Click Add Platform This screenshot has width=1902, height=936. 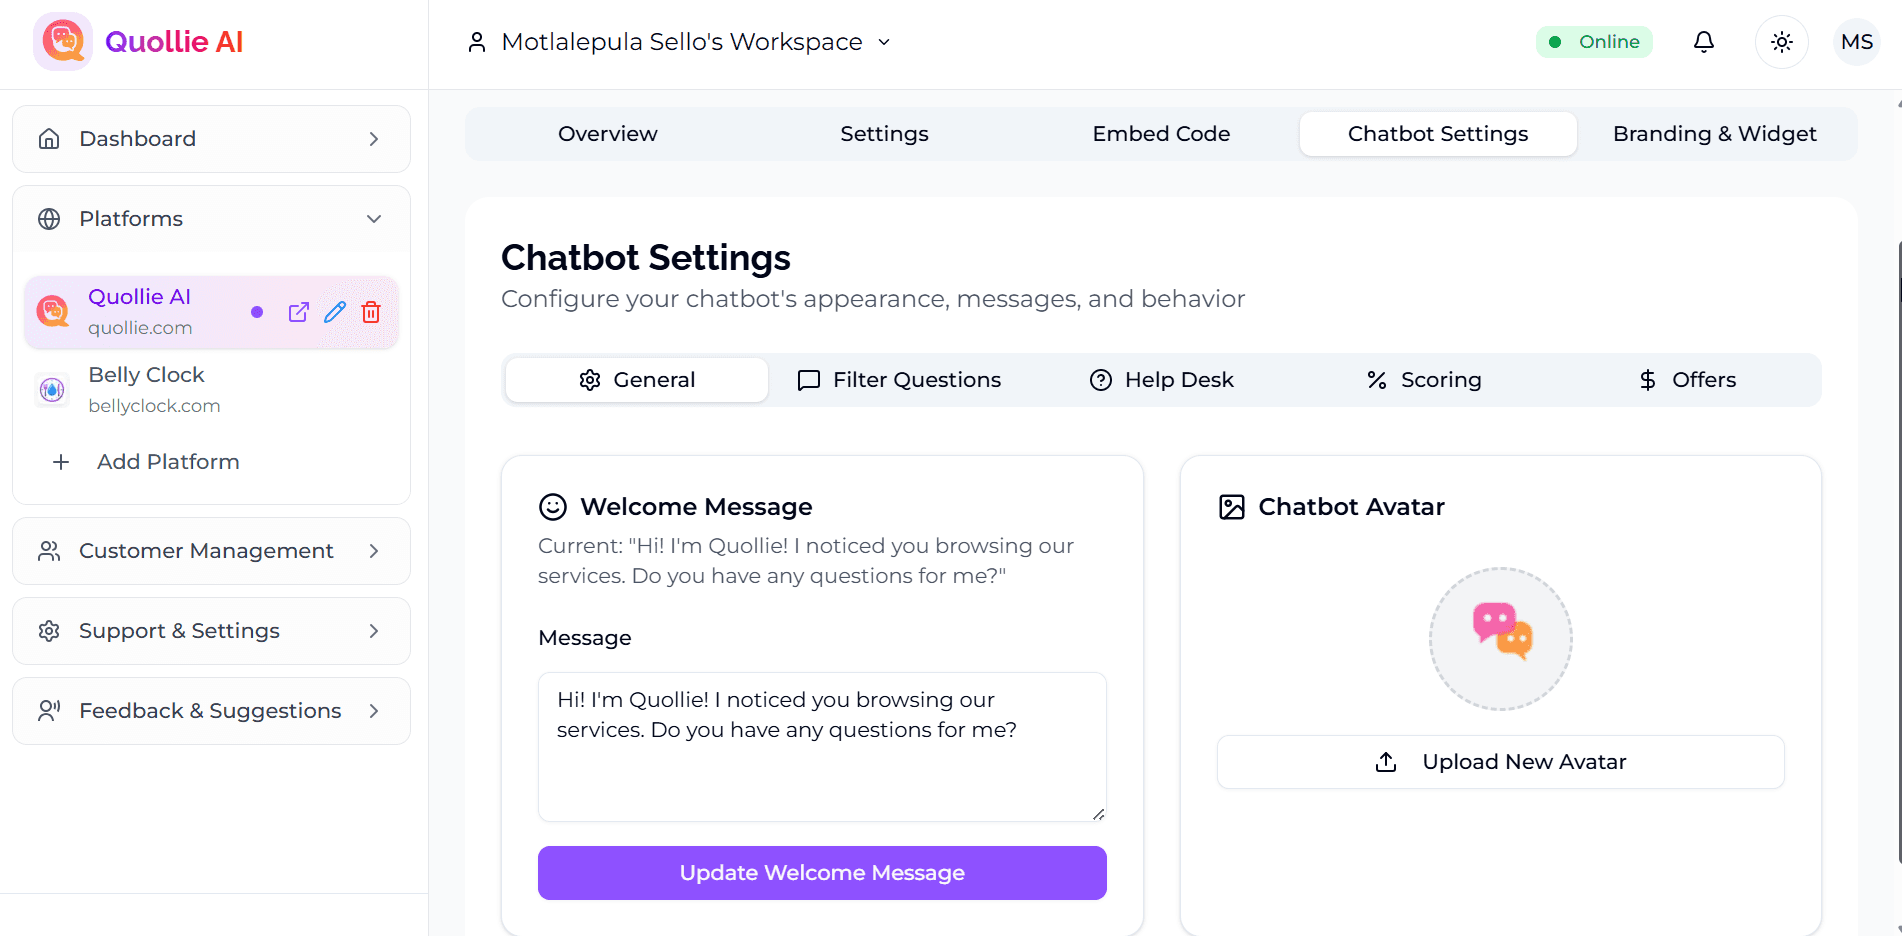click(x=167, y=461)
